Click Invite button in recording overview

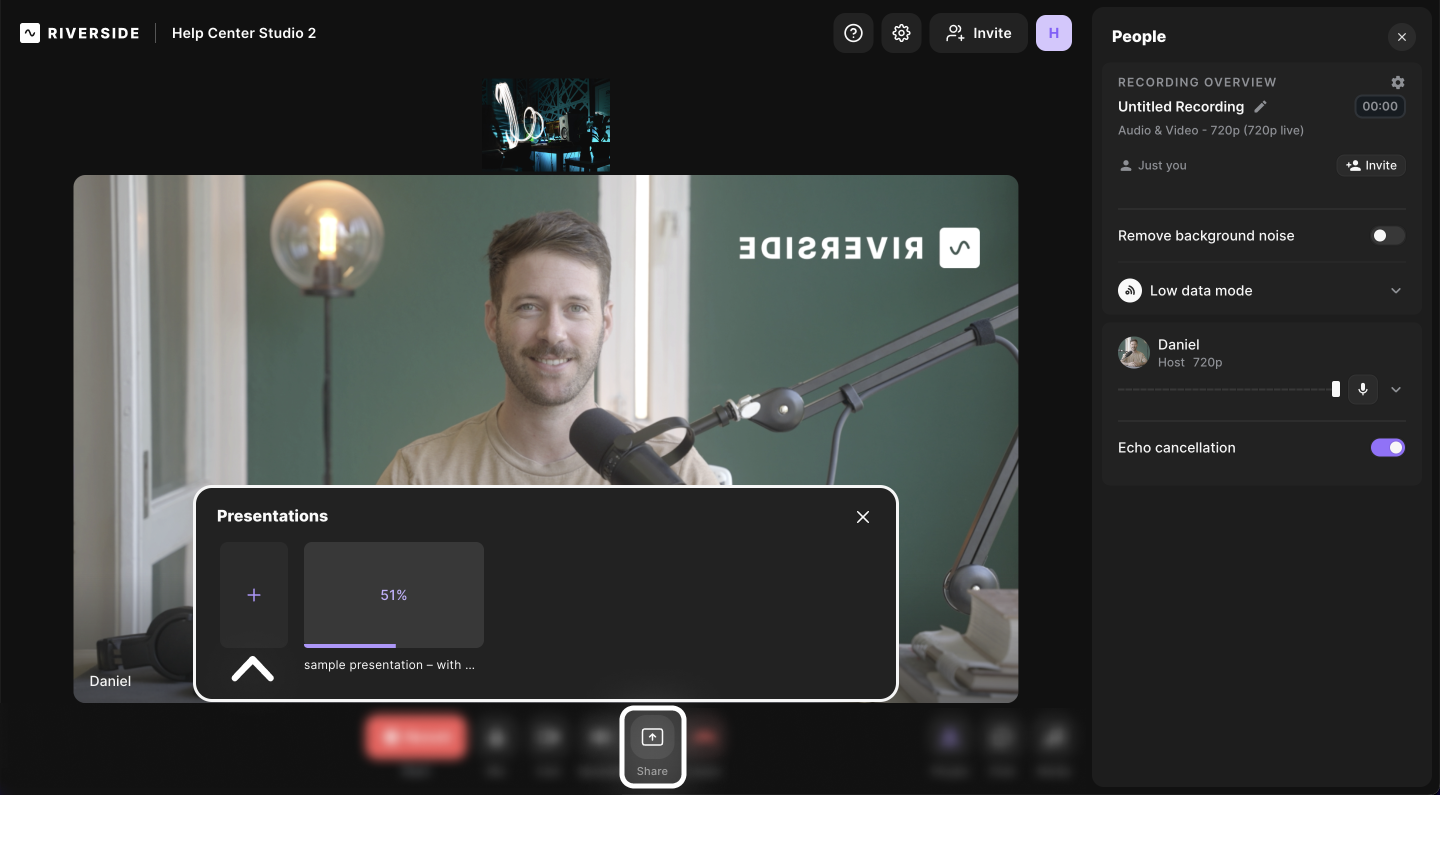coord(1371,166)
